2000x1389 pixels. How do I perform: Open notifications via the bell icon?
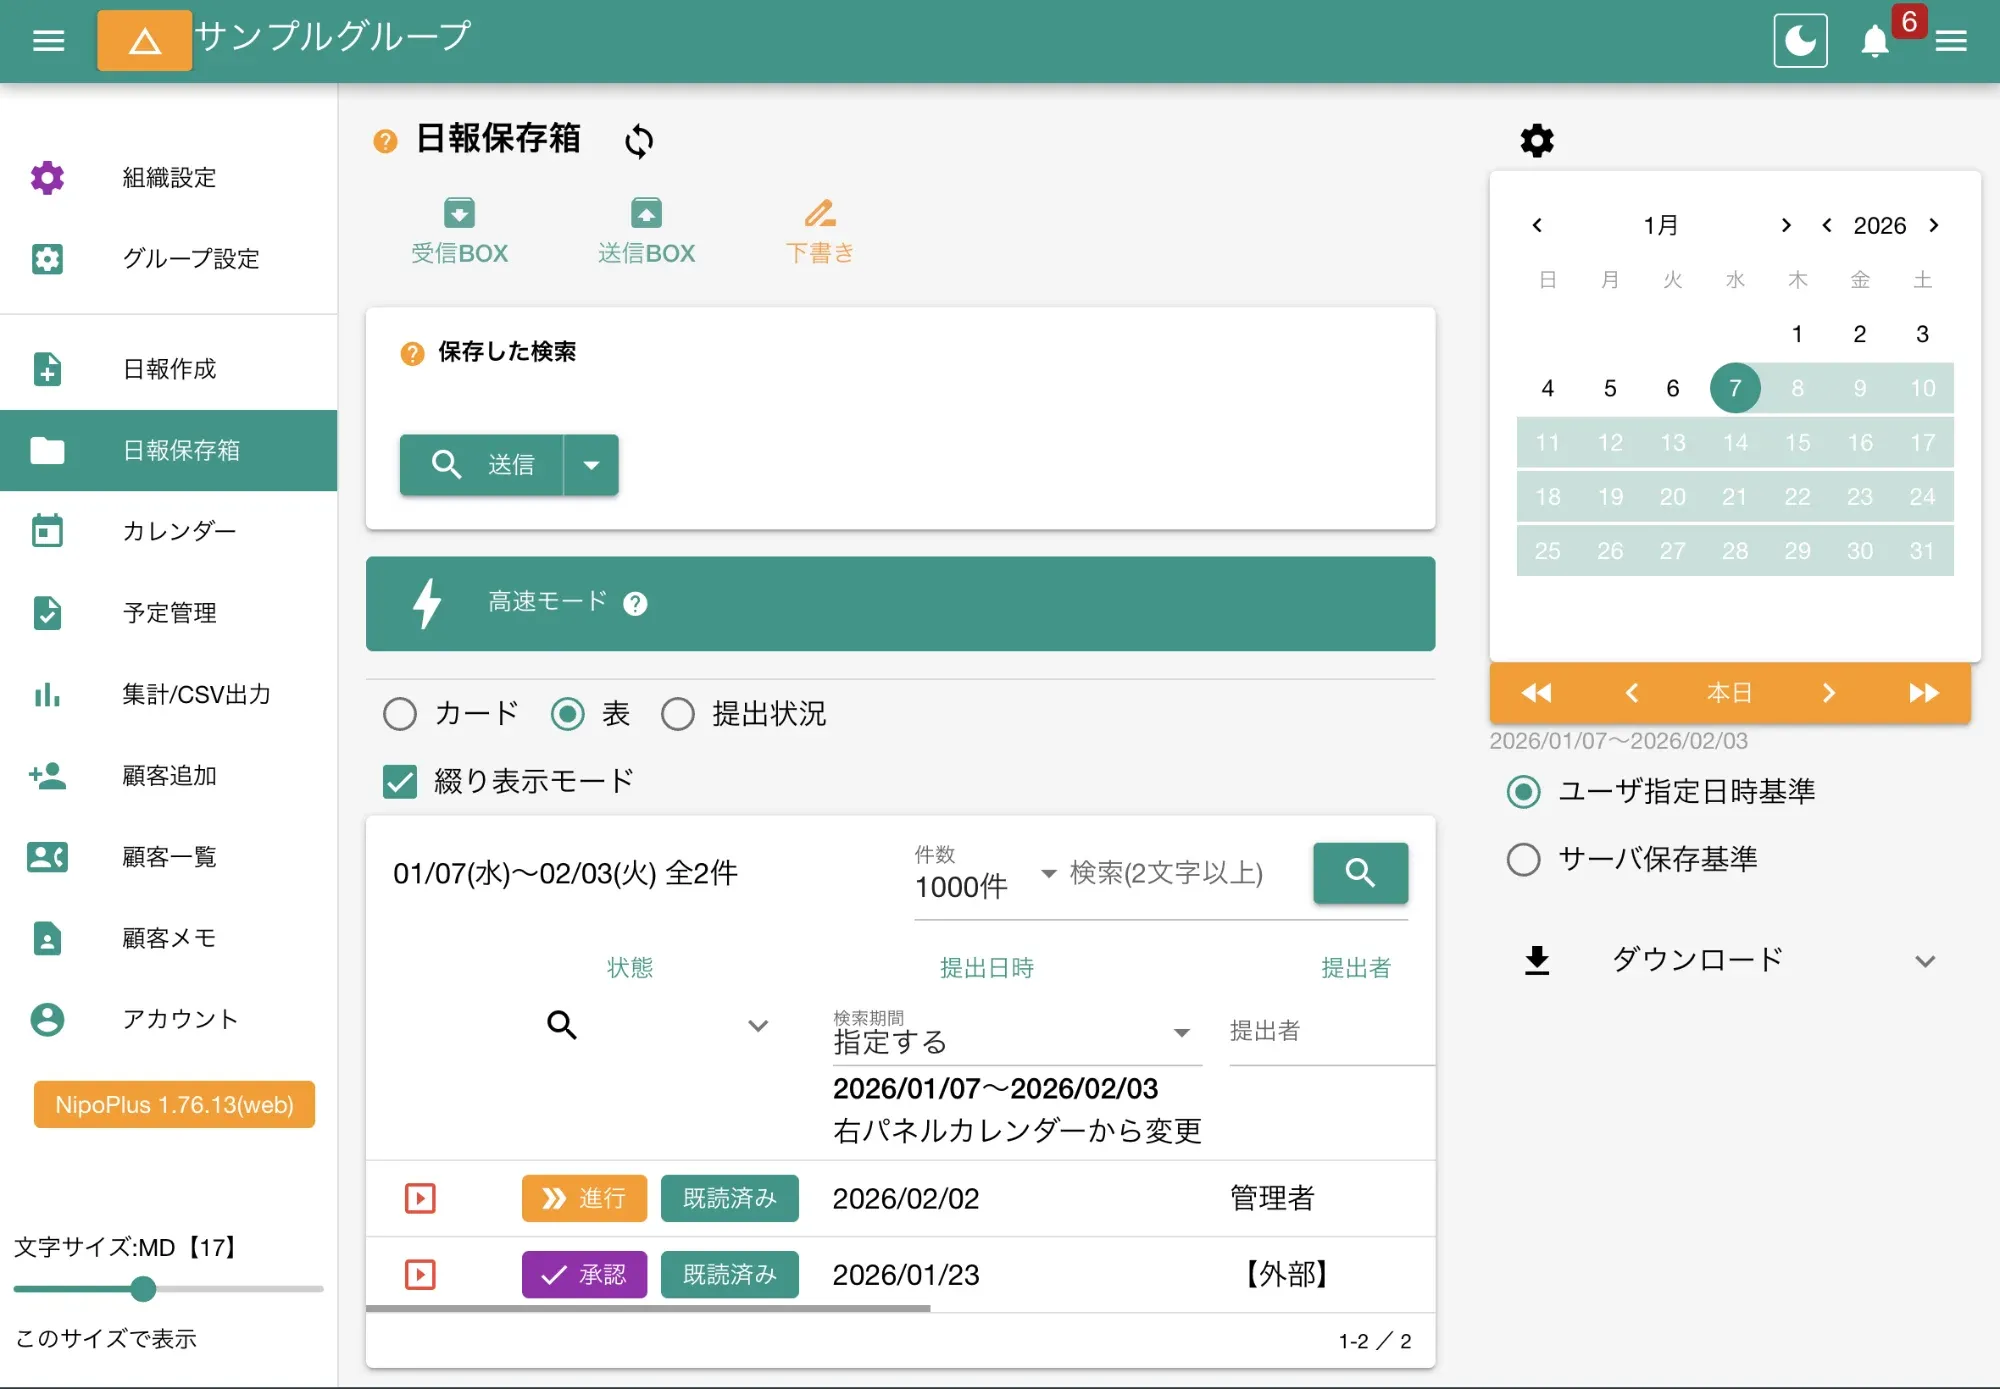click(x=1875, y=42)
